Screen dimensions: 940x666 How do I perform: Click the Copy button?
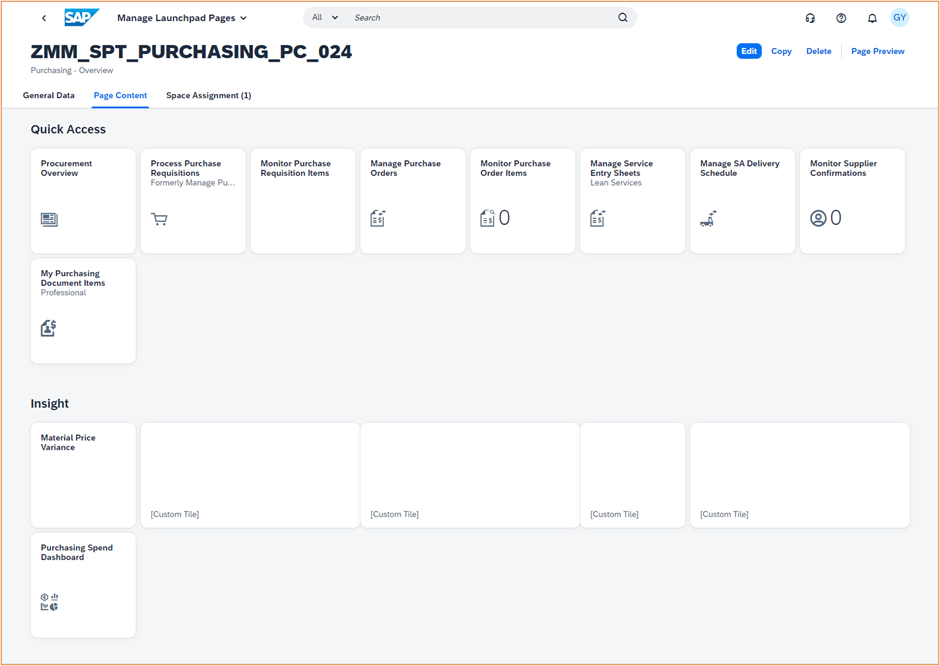pos(781,51)
